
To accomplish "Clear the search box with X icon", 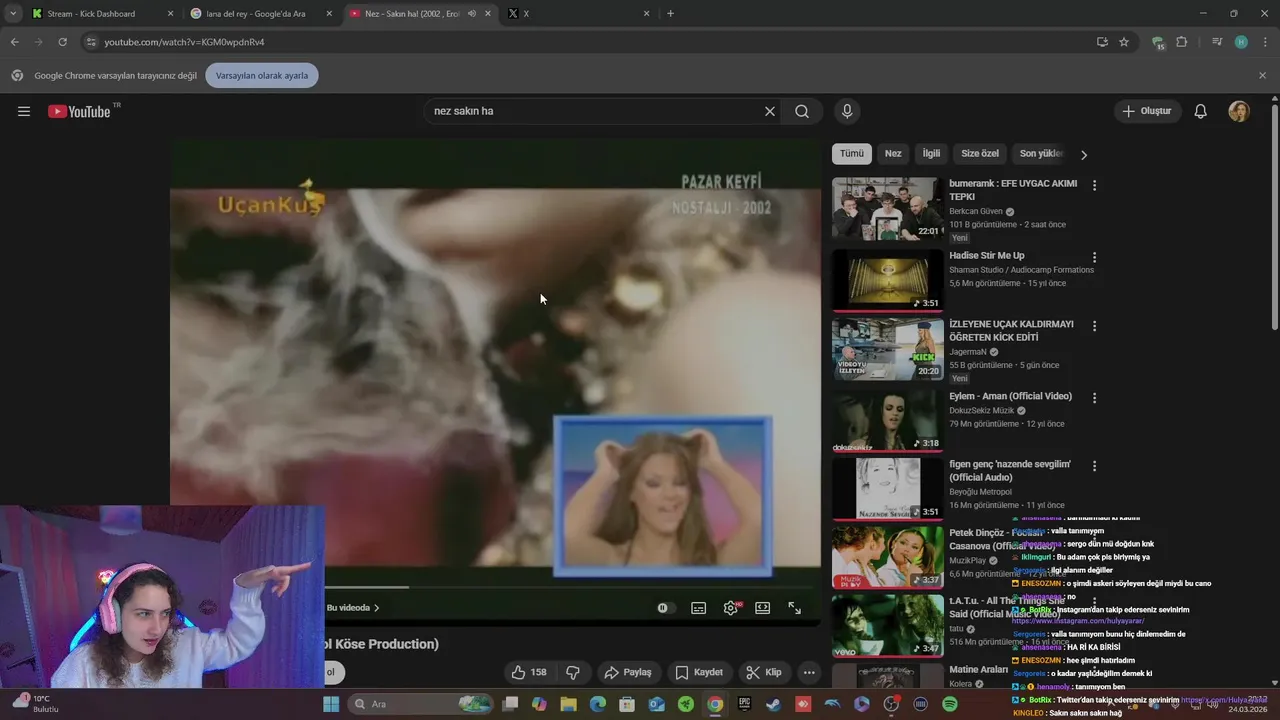I will point(770,111).
